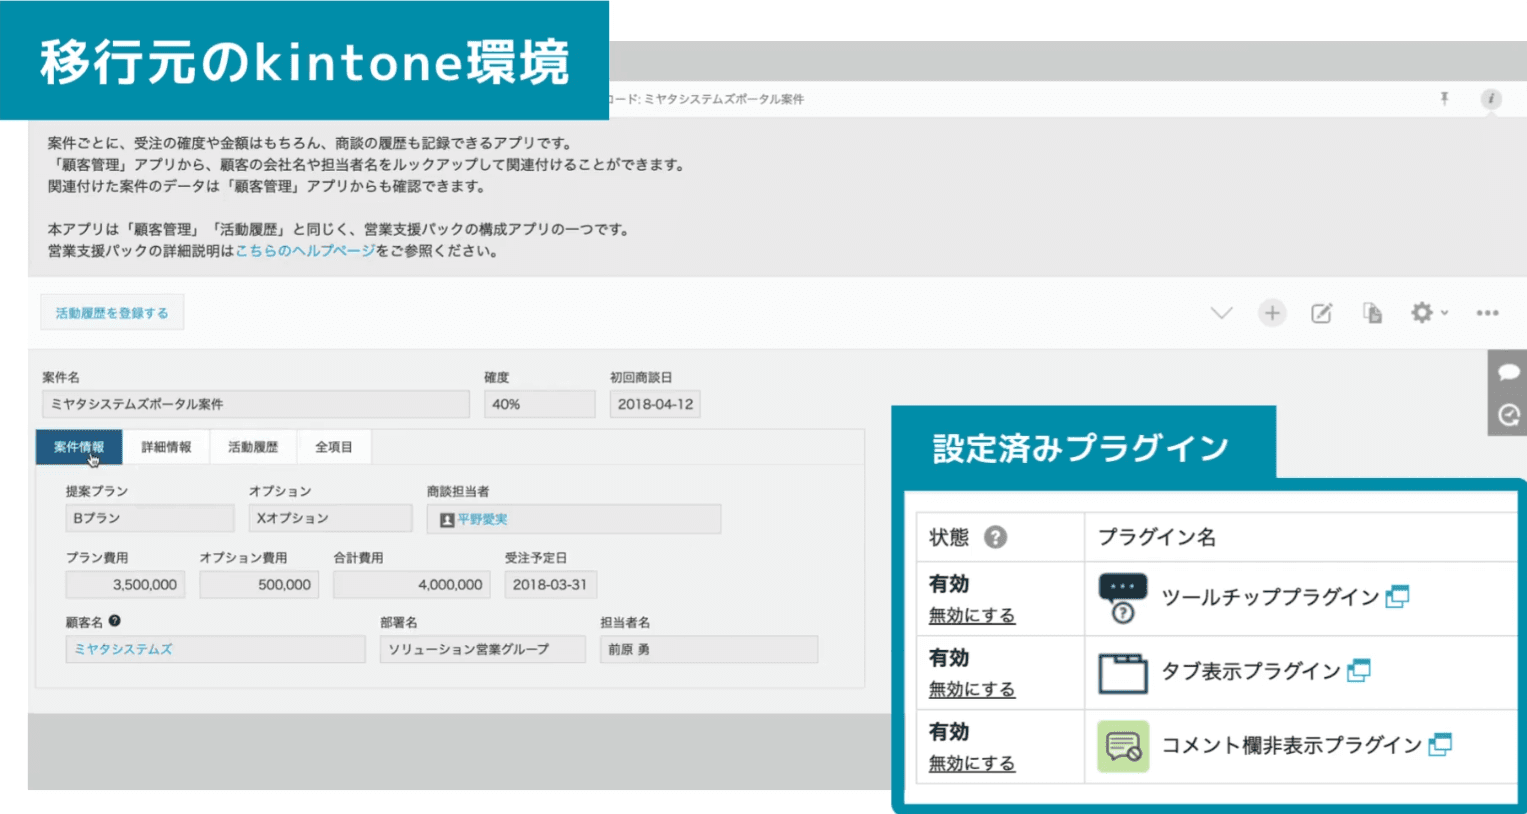Image resolution: width=1527 pixels, height=814 pixels.
Task: Open the app info icon
Action: pyautogui.click(x=1490, y=98)
